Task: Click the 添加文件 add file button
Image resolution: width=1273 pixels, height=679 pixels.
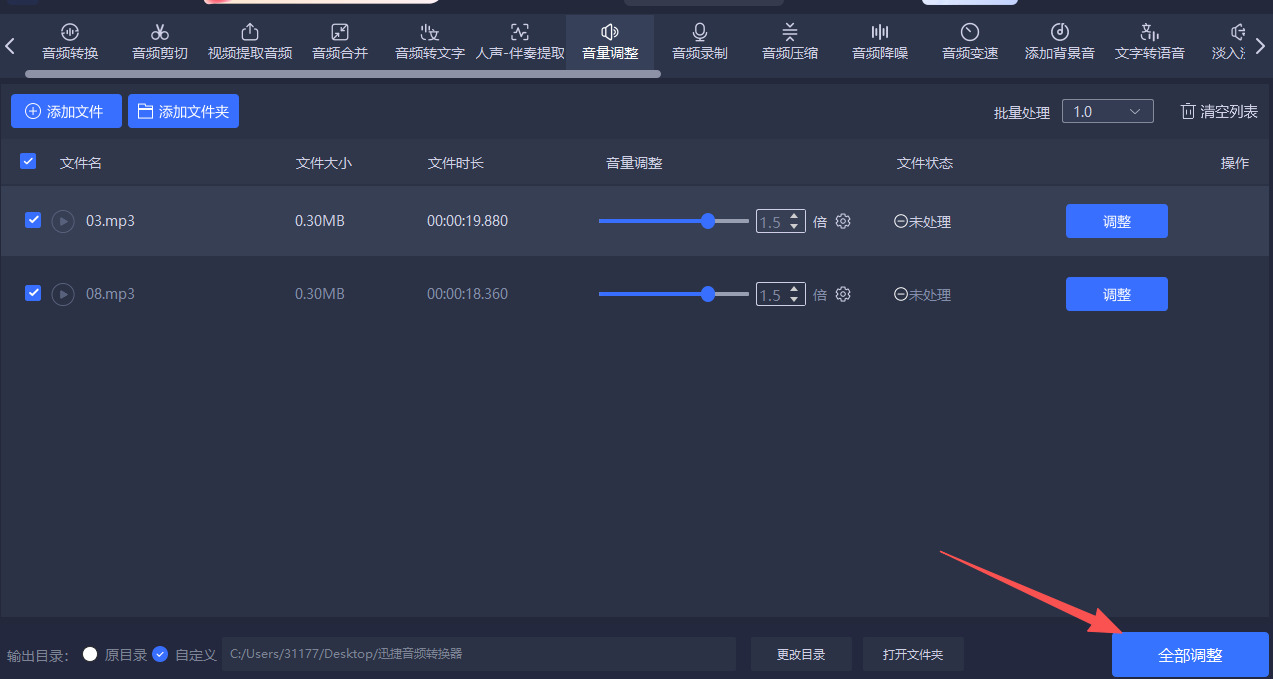Action: (66, 111)
